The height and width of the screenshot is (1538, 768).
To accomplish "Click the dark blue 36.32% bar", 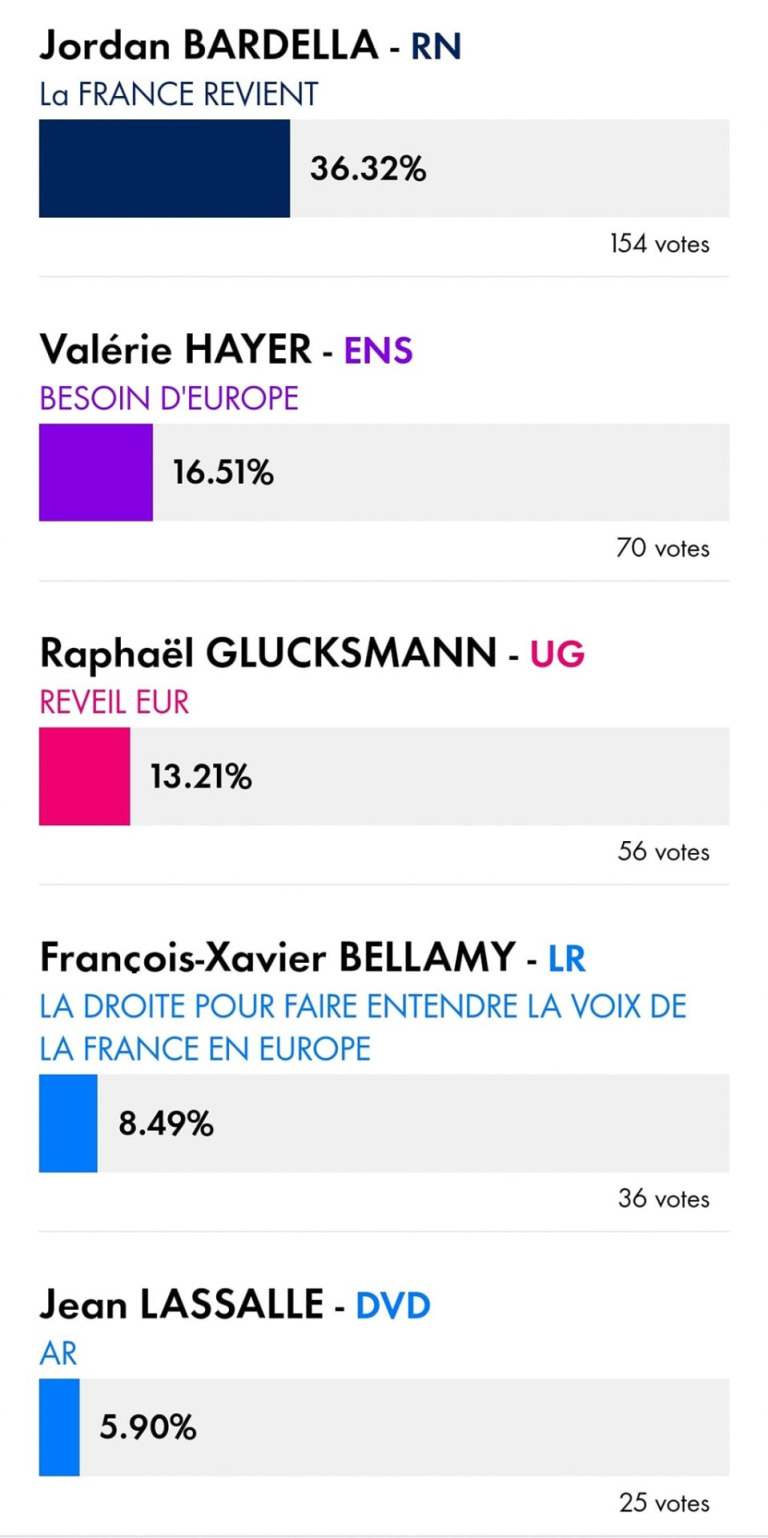I will pos(165,168).
